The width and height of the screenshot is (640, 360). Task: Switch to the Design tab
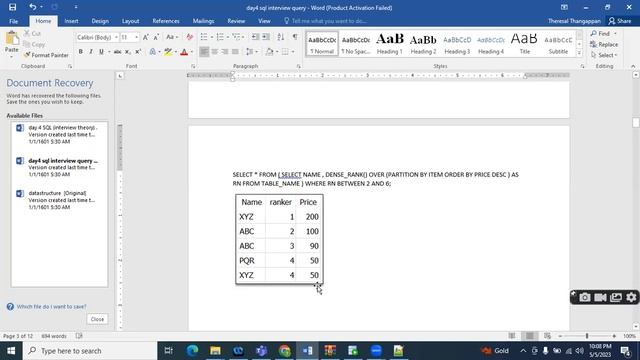click(100, 21)
